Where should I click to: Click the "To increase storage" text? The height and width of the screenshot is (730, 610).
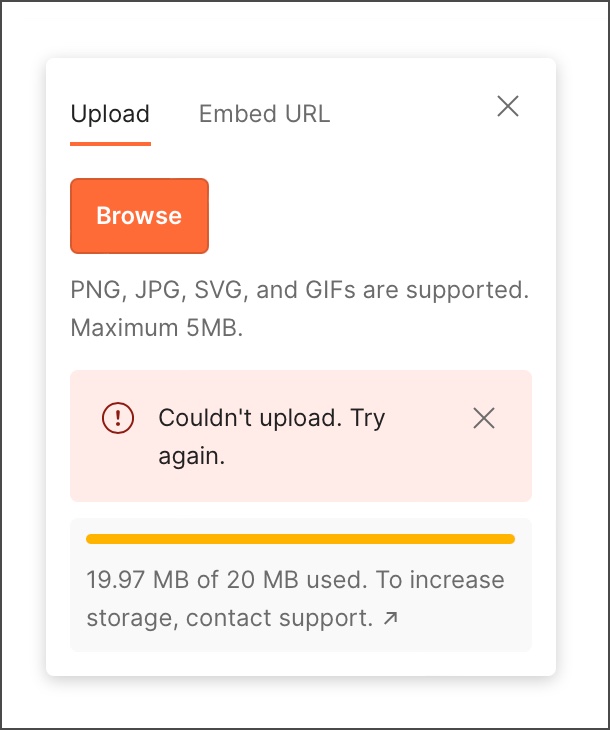point(295,599)
